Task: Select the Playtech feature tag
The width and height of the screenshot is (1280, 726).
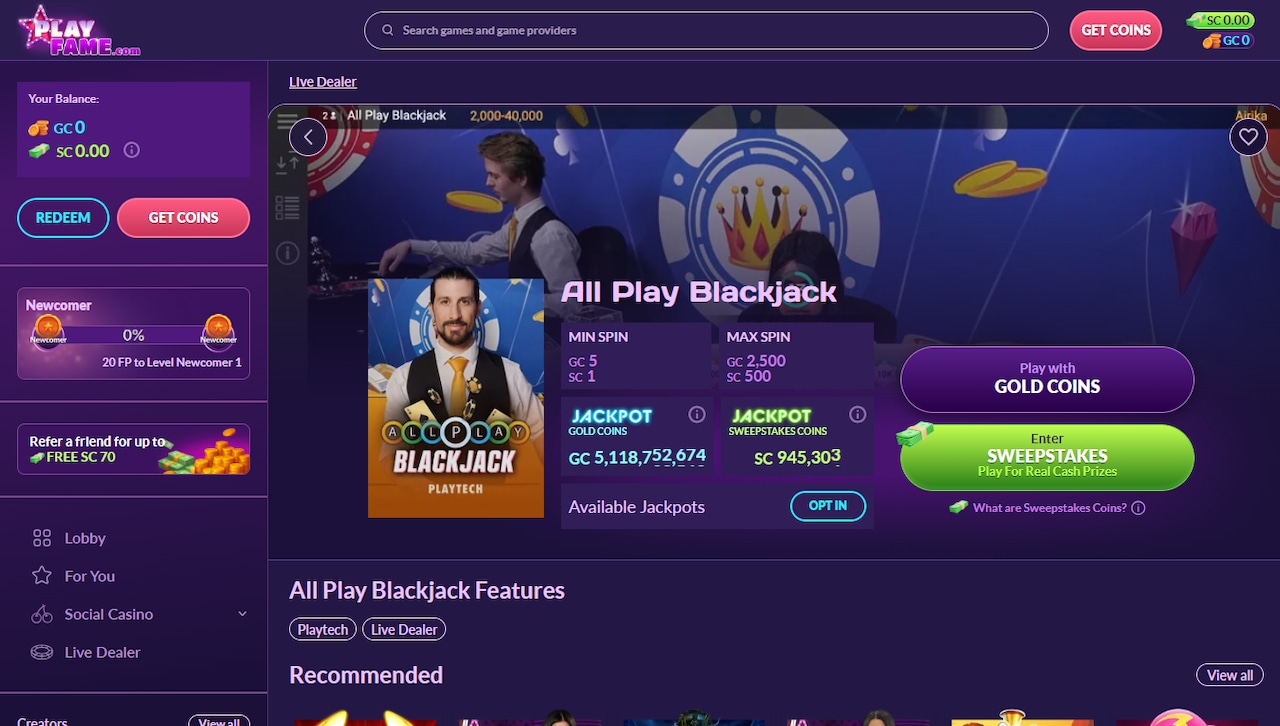Action: (x=322, y=629)
